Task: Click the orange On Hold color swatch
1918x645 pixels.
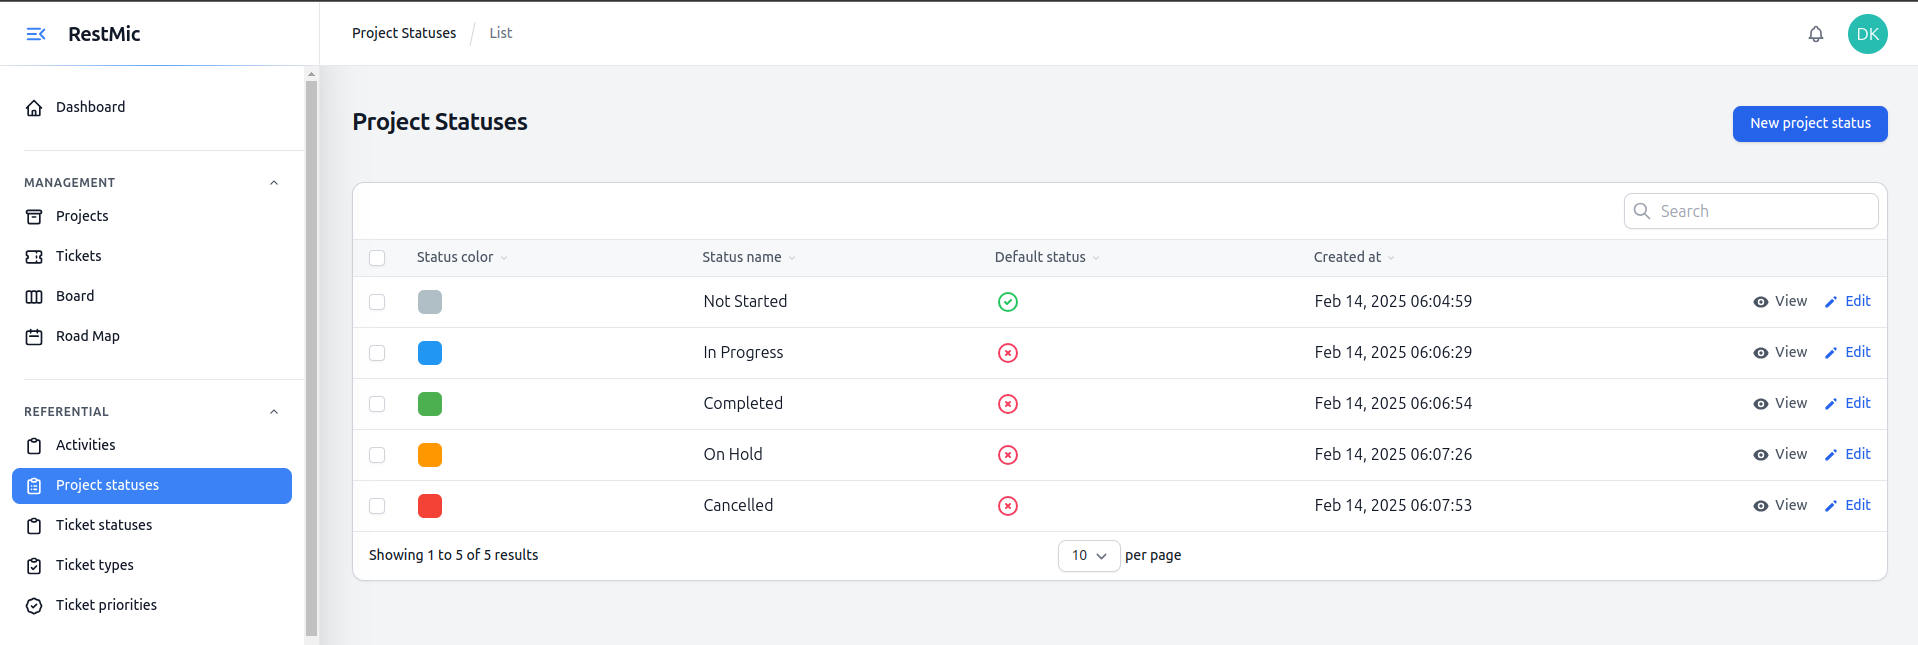Action: (x=430, y=455)
